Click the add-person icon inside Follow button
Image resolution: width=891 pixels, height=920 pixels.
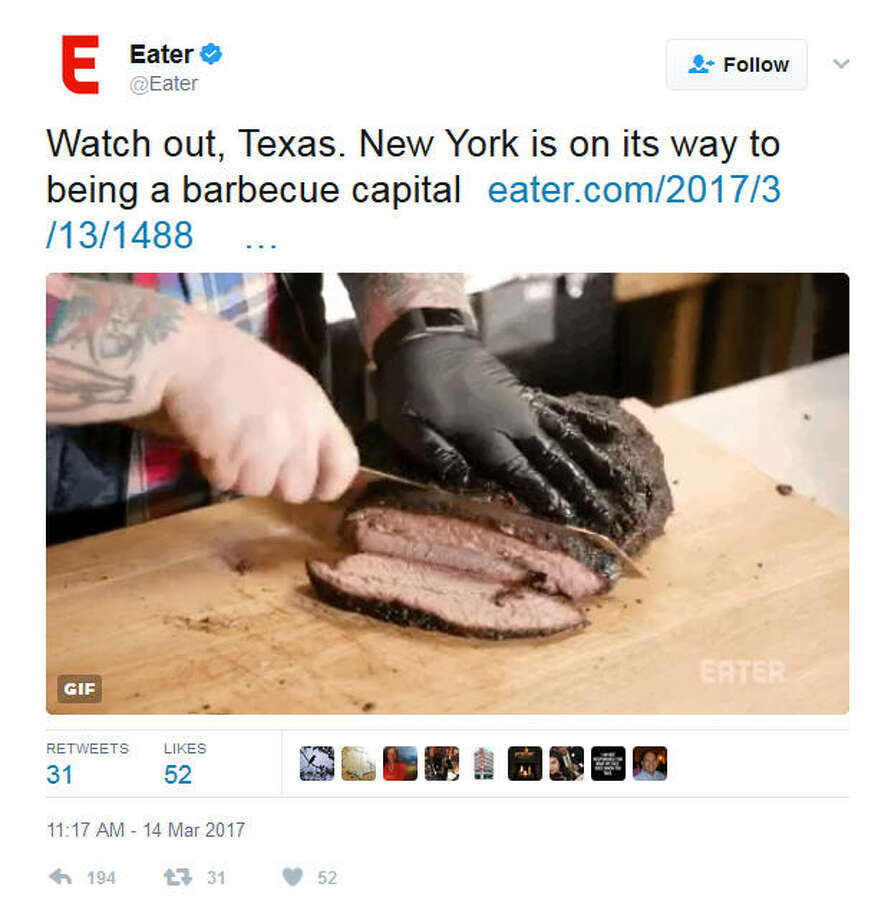coord(700,64)
